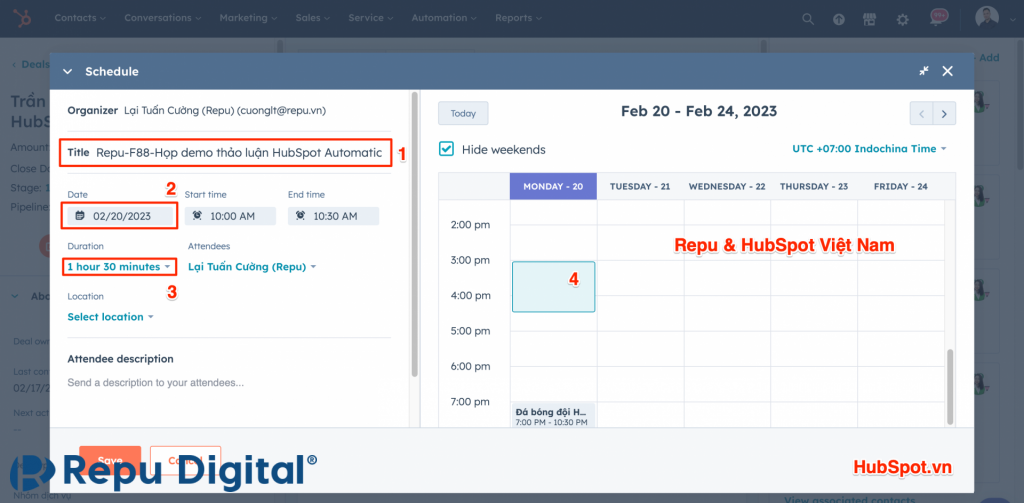Open the Duration dropdown 1 hour 30 minutes

(119, 267)
